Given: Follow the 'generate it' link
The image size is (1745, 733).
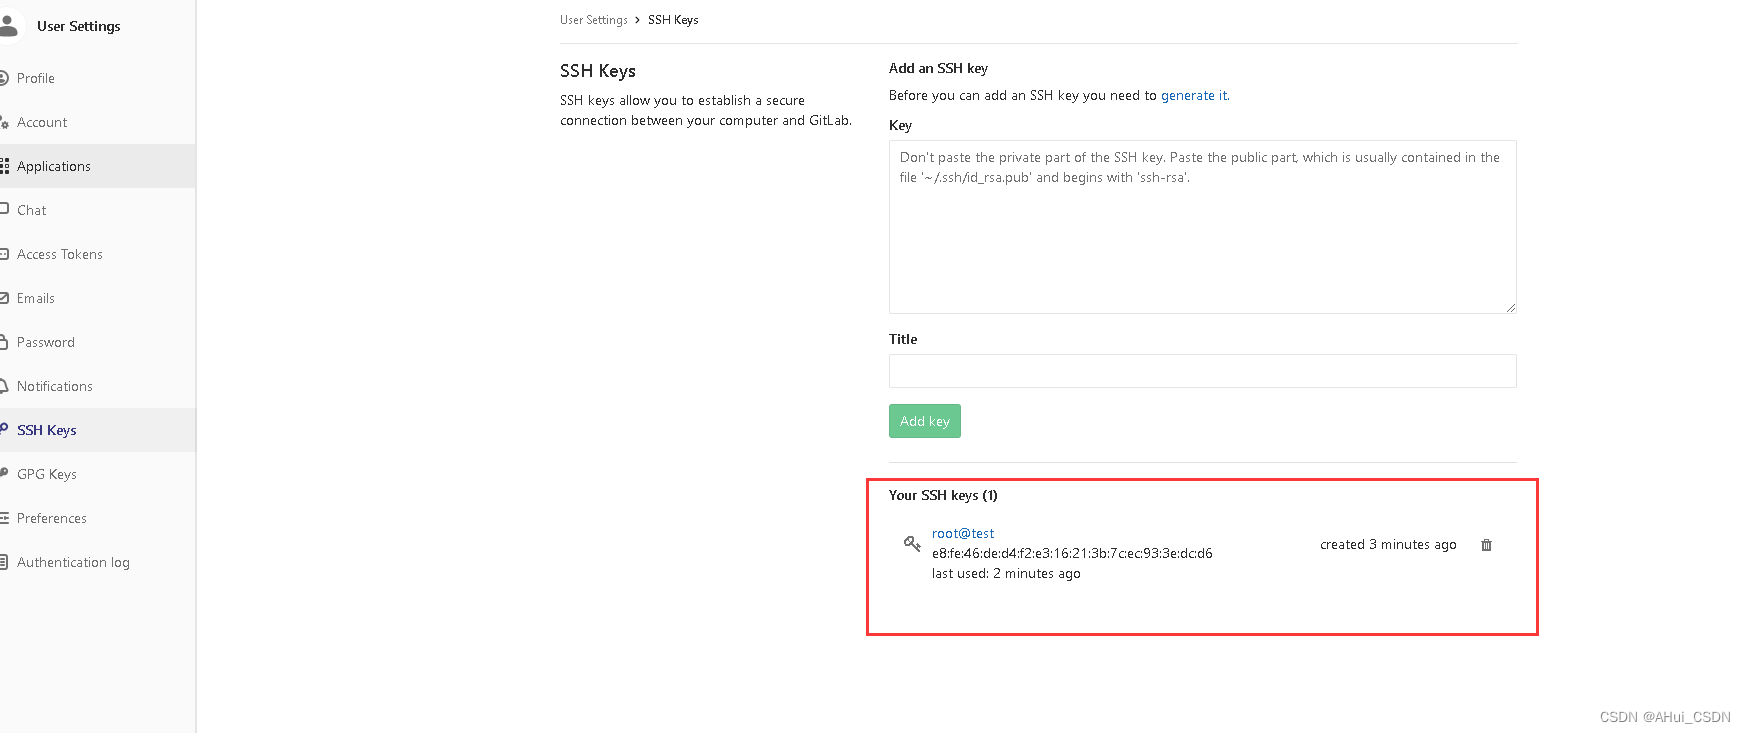Looking at the screenshot, I should pos(1194,96).
